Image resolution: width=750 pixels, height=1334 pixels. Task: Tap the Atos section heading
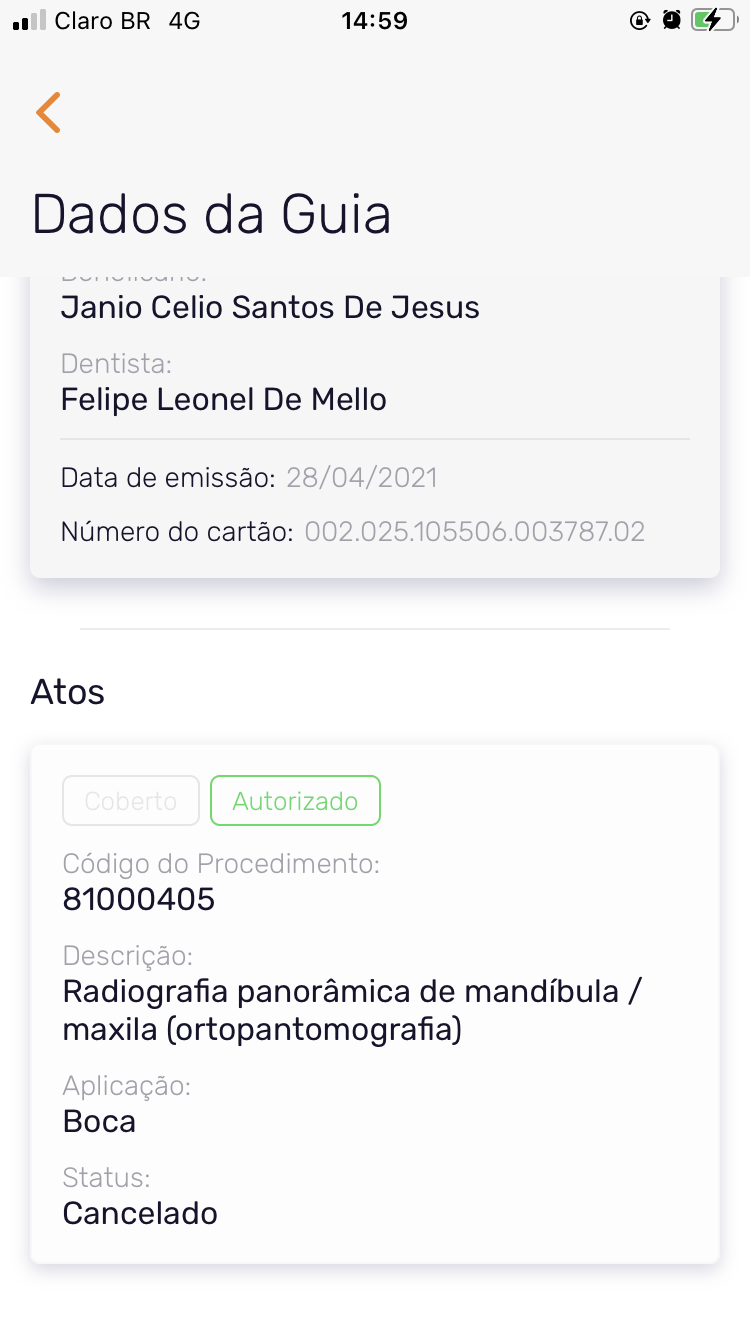pyautogui.click(x=68, y=692)
